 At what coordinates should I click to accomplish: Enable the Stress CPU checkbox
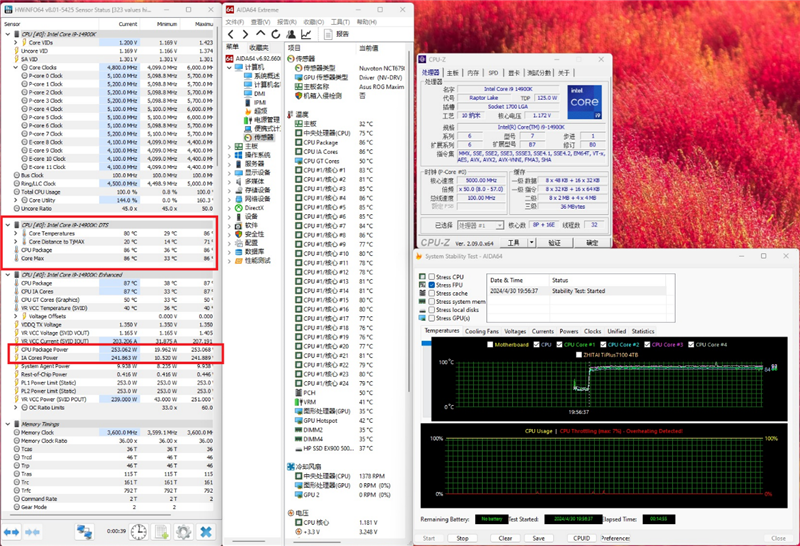pyautogui.click(x=432, y=277)
